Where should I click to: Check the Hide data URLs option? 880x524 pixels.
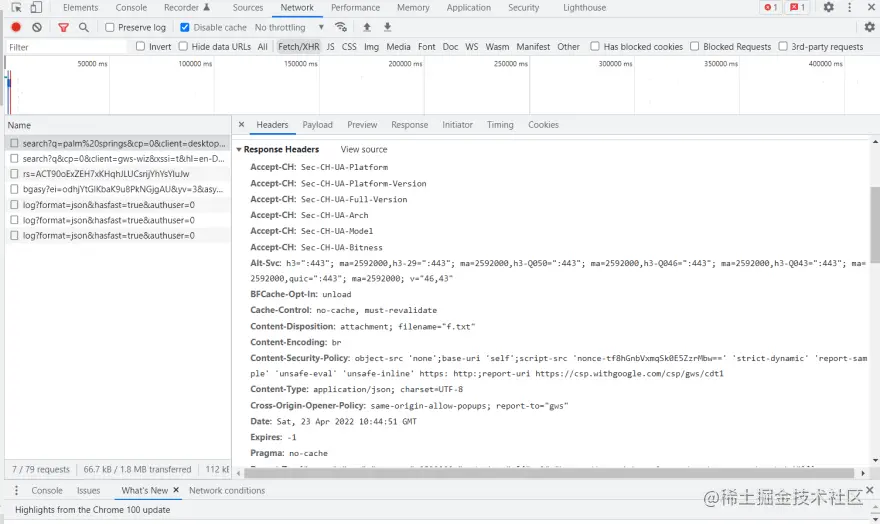click(x=183, y=47)
